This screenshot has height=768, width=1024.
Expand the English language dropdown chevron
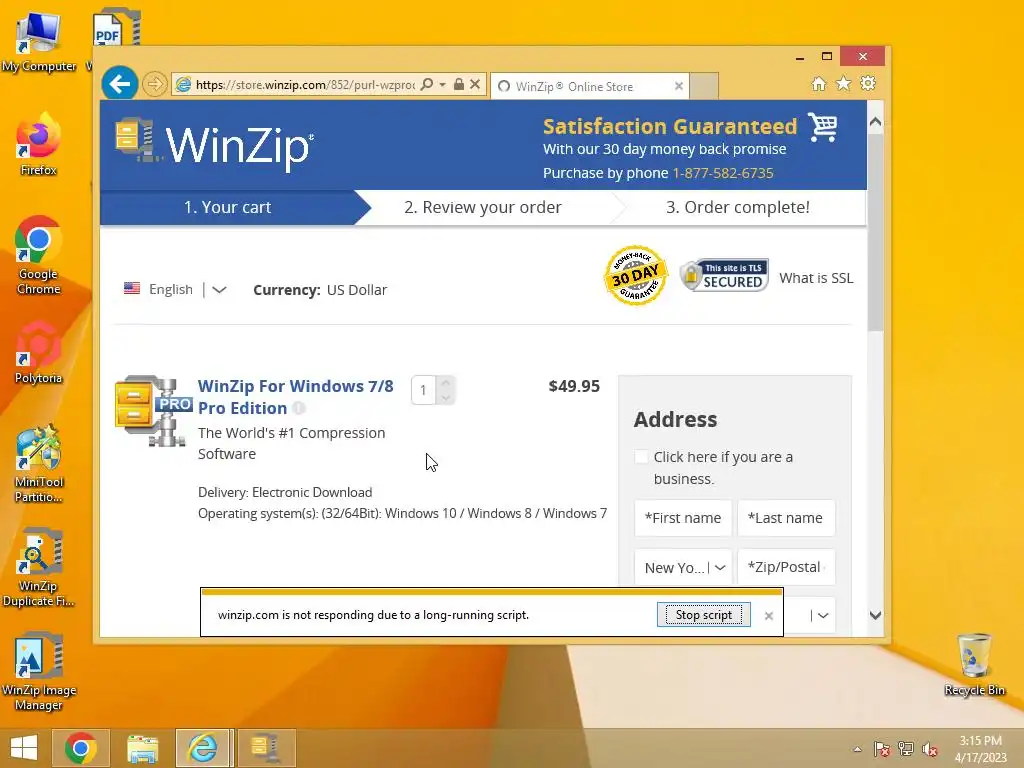click(x=219, y=289)
